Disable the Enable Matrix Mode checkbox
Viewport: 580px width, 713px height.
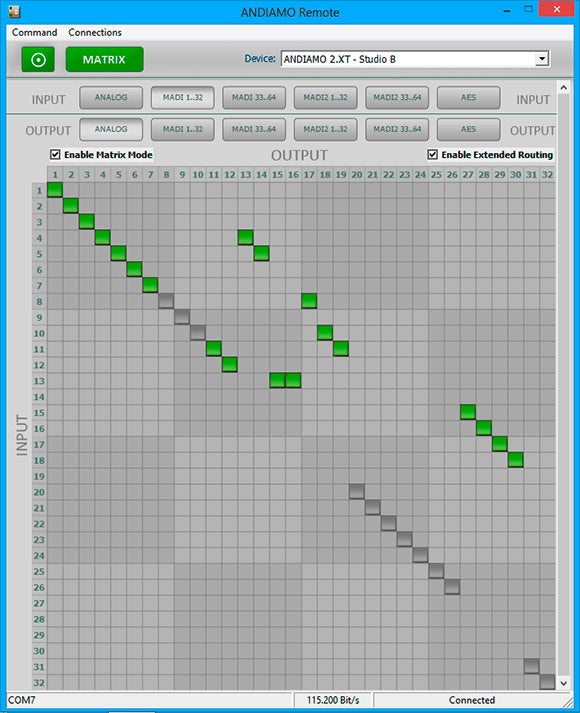pyautogui.click(x=55, y=155)
